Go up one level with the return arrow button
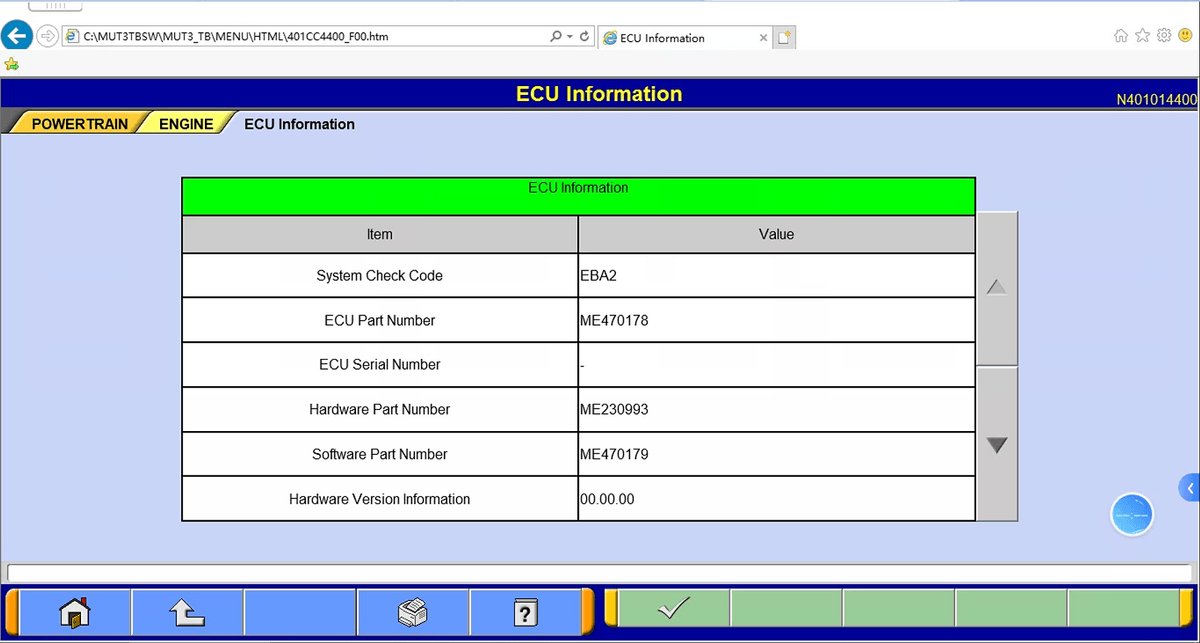The height and width of the screenshot is (643, 1200). (x=187, y=611)
